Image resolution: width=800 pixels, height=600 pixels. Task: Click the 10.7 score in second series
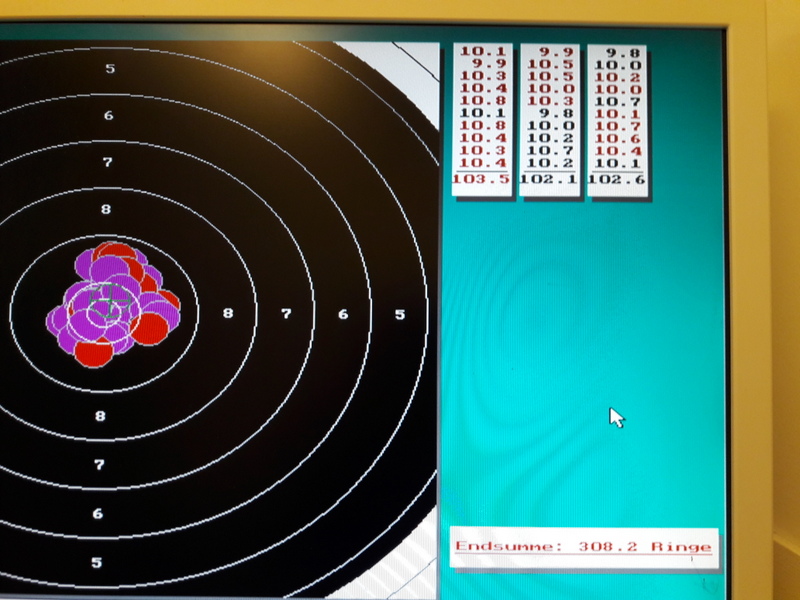click(x=550, y=150)
